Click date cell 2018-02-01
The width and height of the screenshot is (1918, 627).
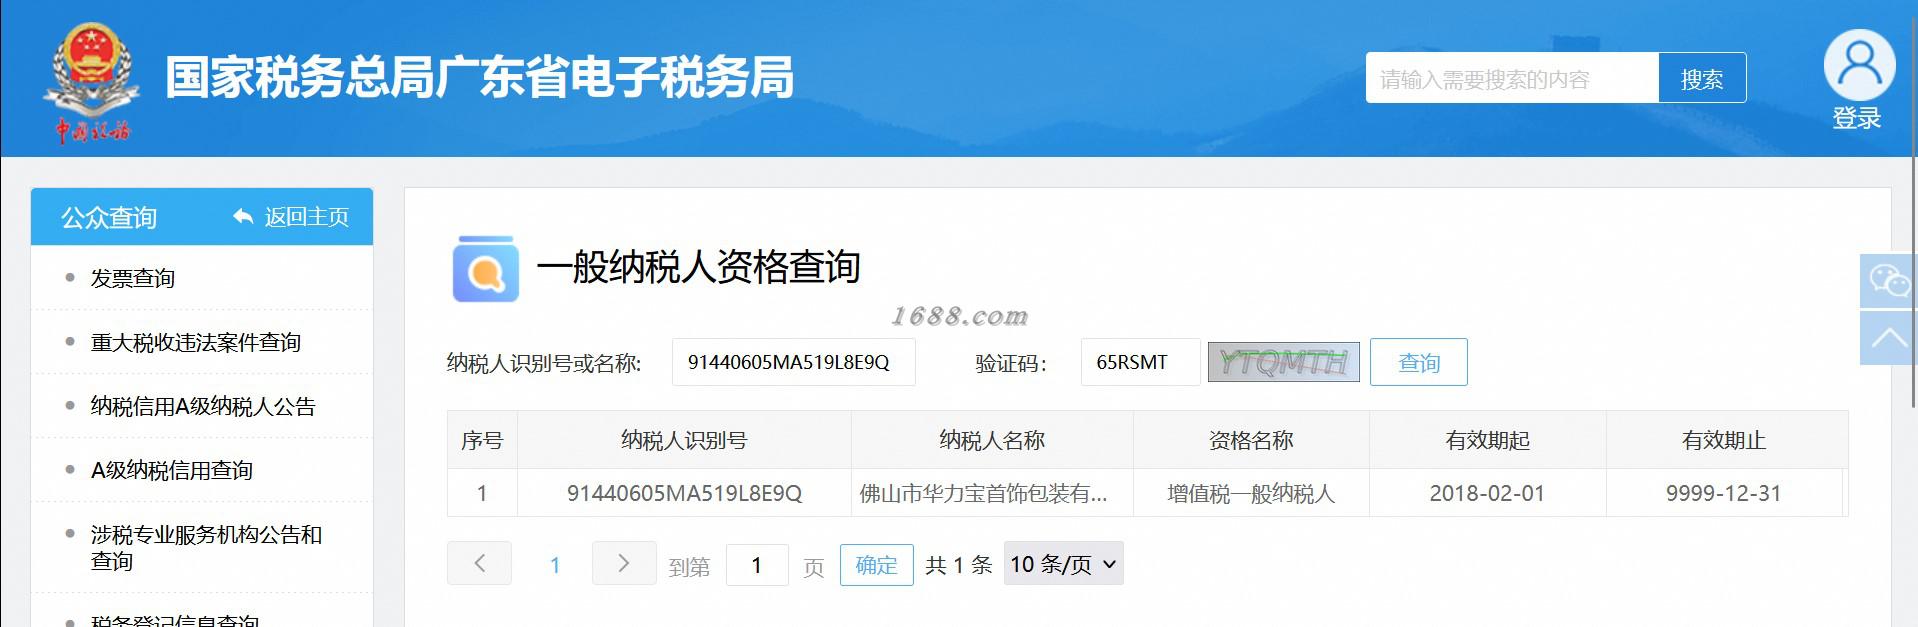pos(1488,493)
